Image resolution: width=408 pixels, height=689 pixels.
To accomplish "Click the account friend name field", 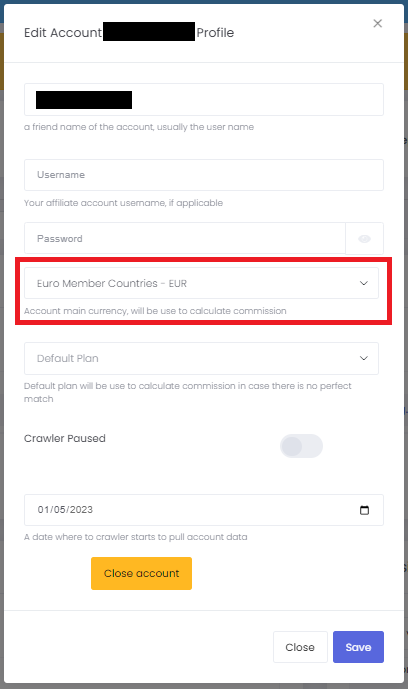I will click(204, 99).
